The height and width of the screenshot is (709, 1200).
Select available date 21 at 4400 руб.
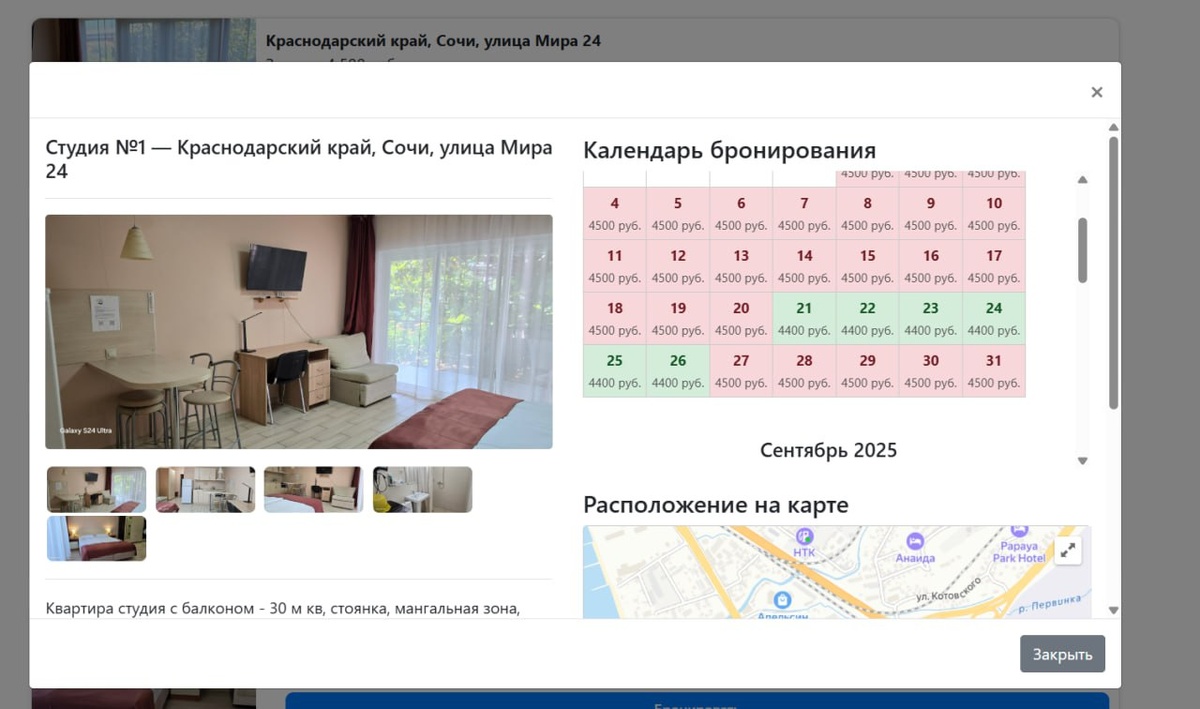click(x=804, y=319)
